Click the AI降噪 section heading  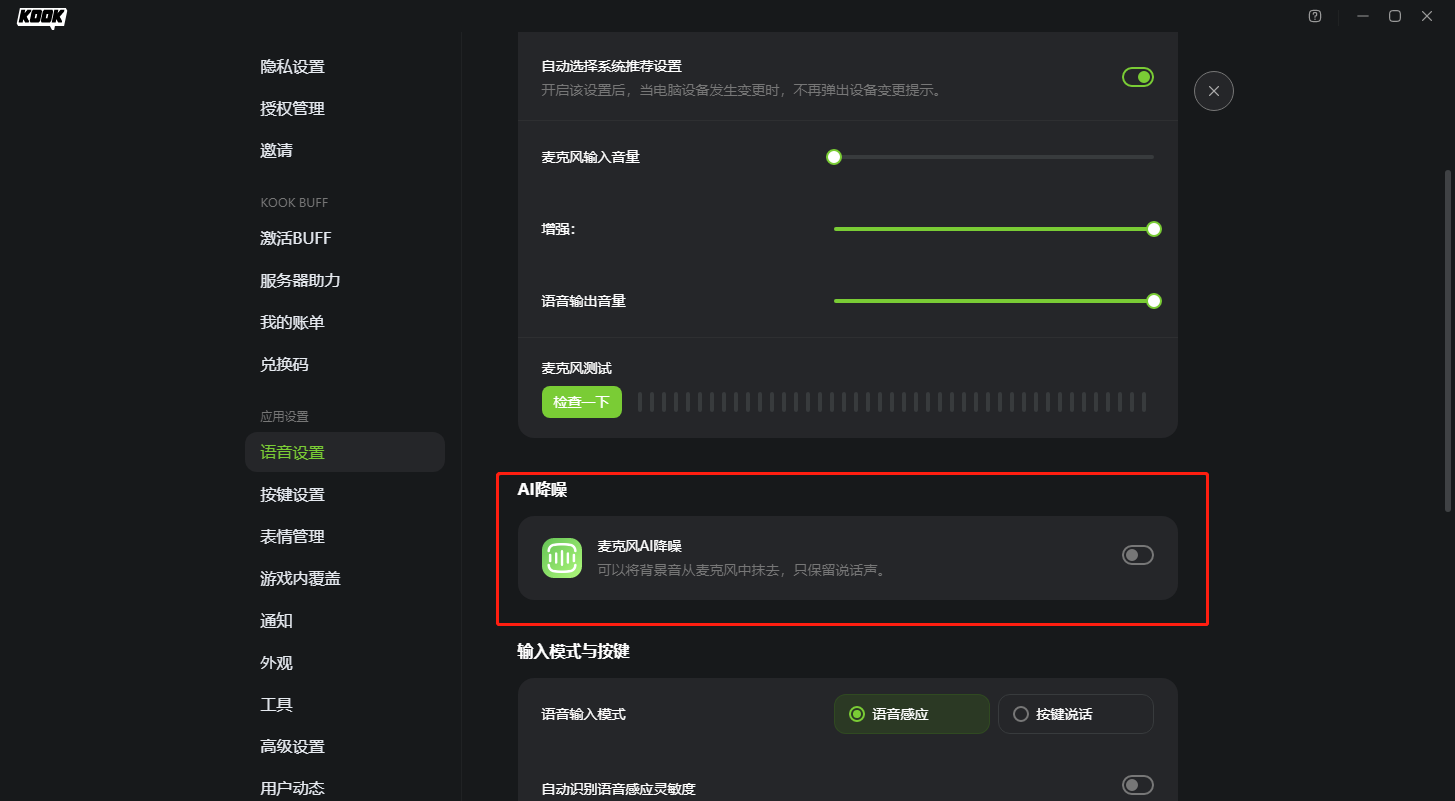(542, 489)
